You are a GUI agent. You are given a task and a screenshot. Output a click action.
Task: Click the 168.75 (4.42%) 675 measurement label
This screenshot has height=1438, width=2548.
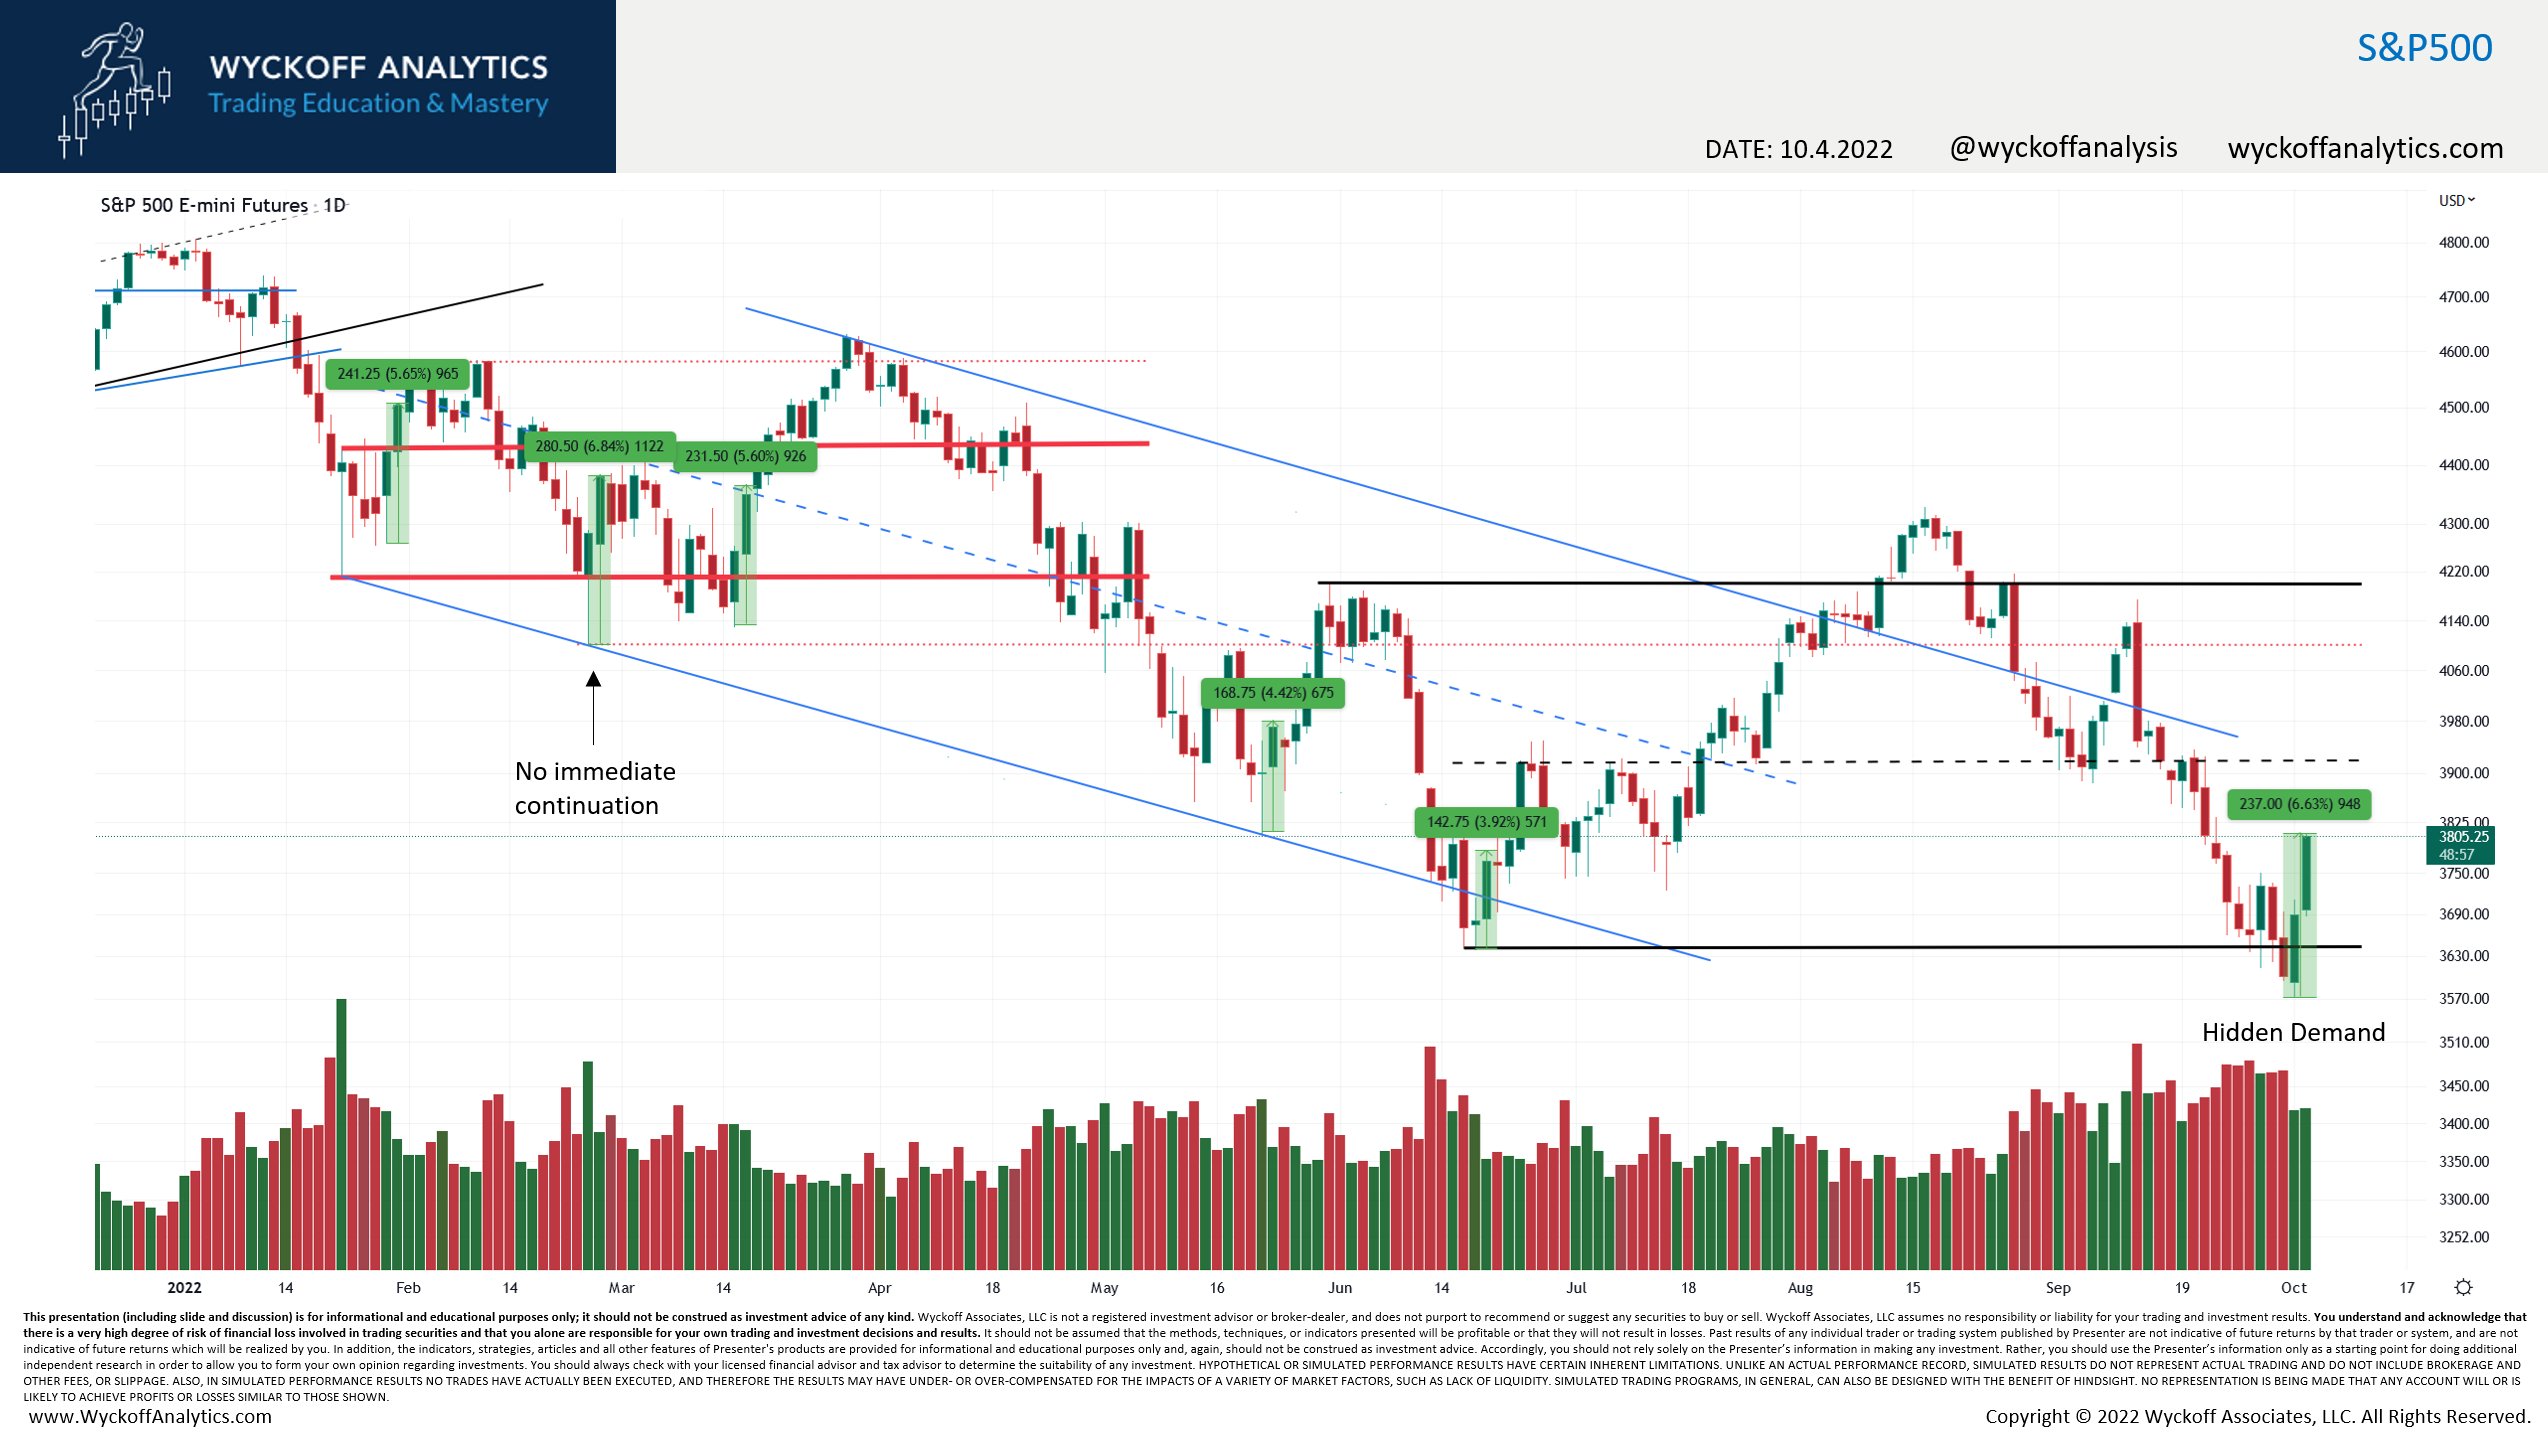click(1273, 692)
